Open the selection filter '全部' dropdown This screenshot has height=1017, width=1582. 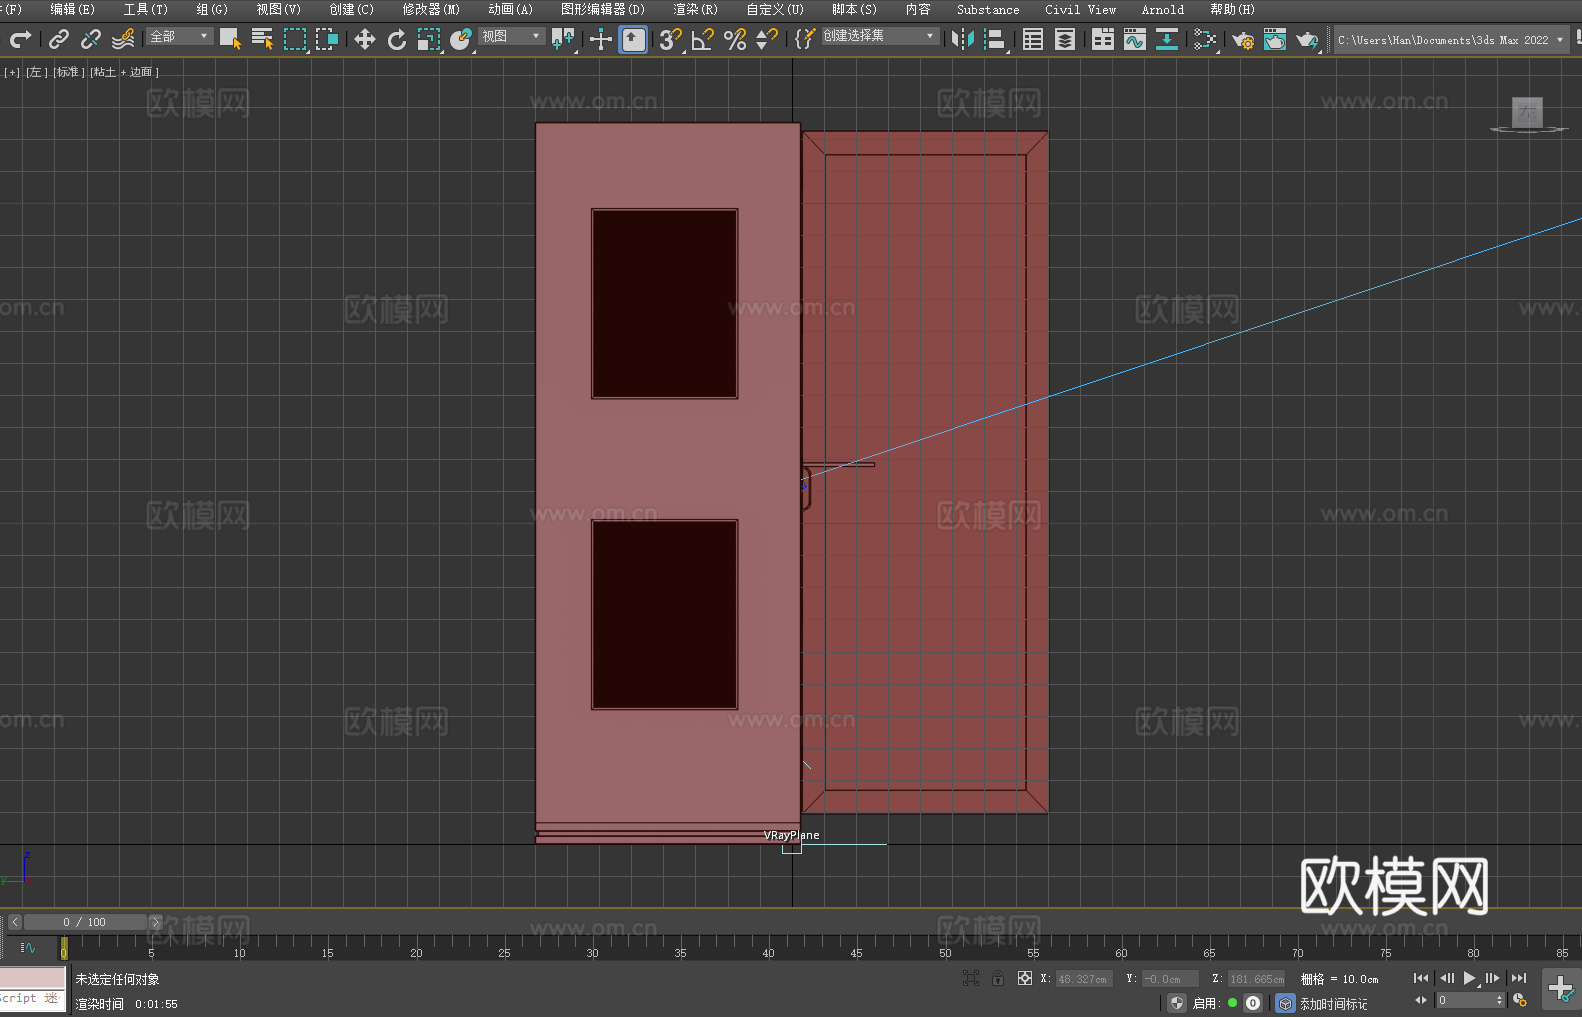[180, 36]
